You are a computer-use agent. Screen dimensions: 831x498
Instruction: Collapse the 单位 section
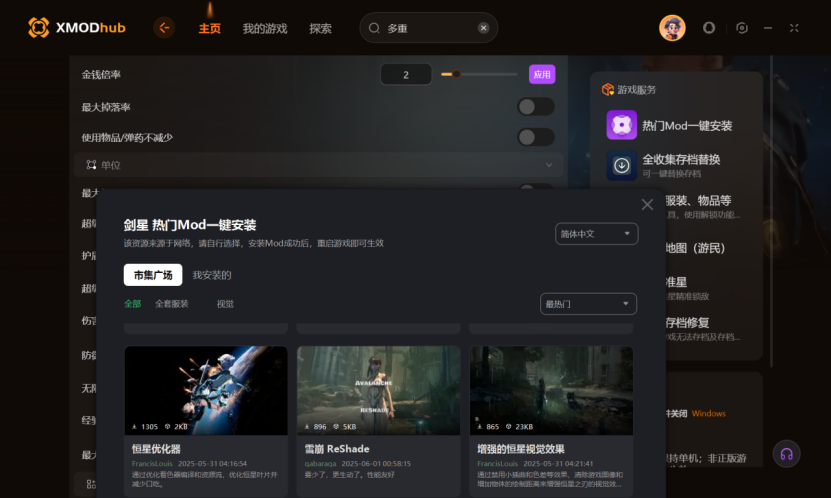pos(549,165)
